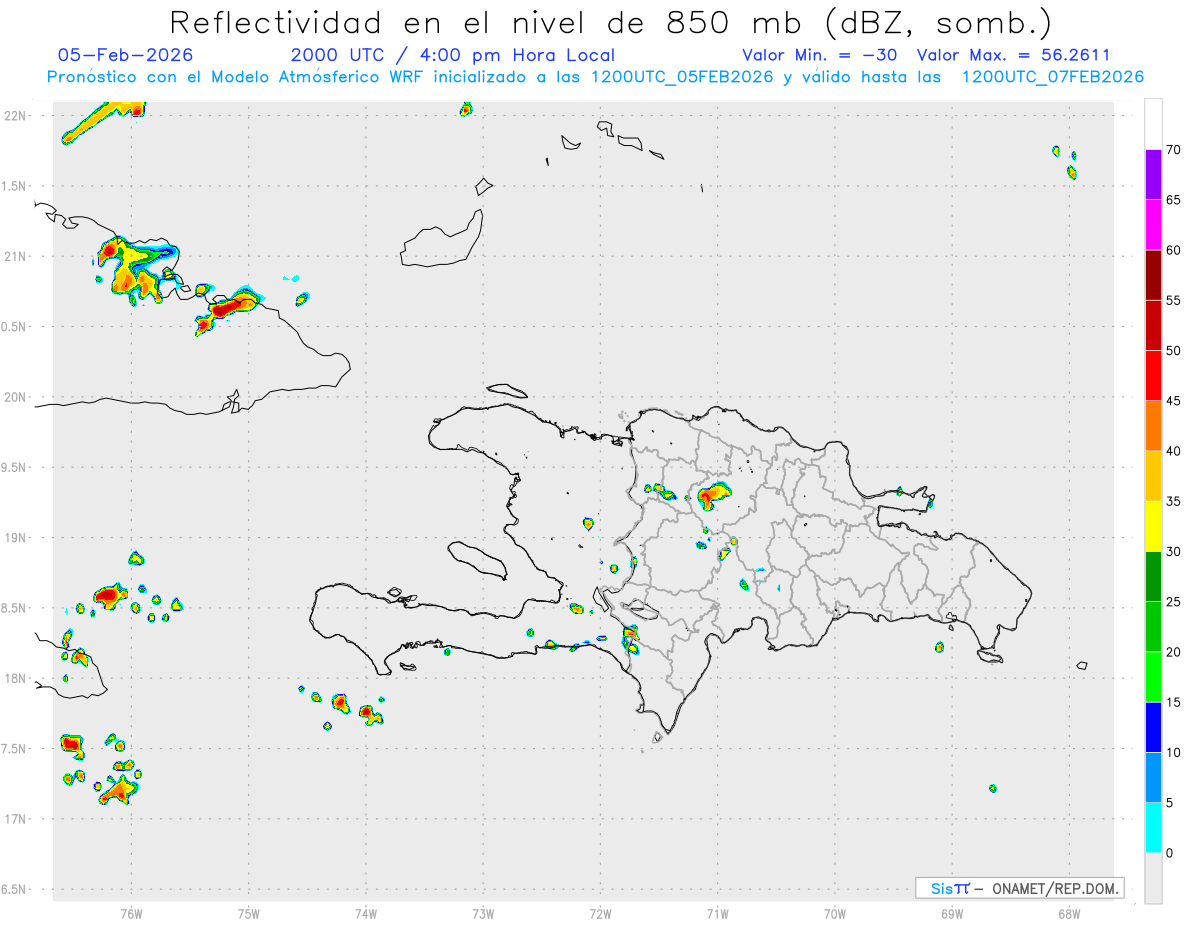1200x927 pixels.
Task: Click the latitude label '20N'
Action: pyautogui.click(x=16, y=397)
